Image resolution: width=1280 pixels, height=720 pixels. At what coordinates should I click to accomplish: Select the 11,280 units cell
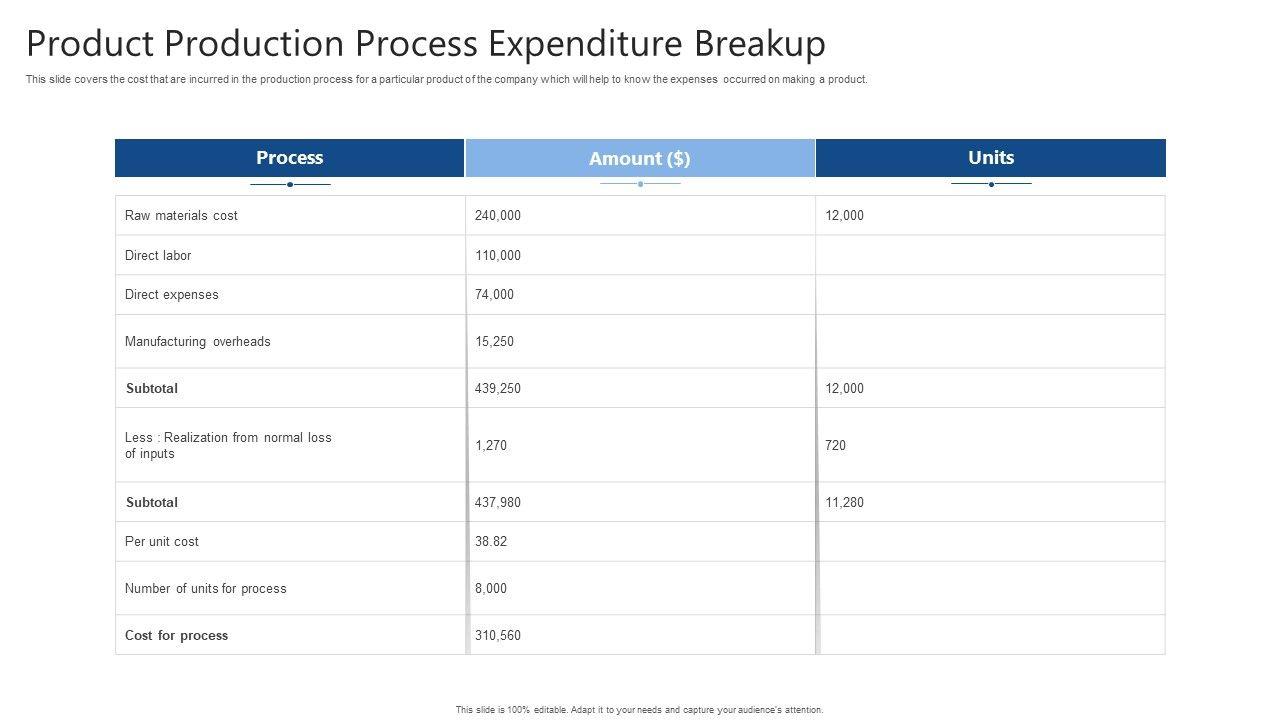click(x=844, y=503)
